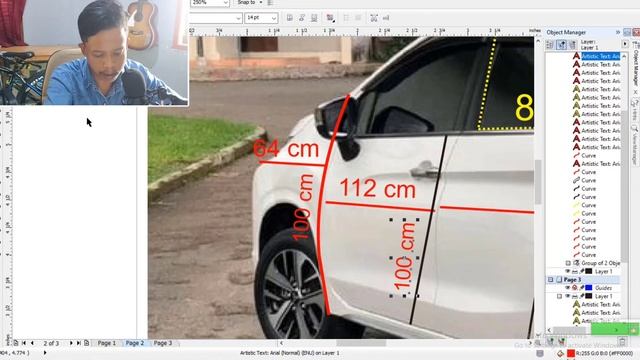Expand the Group of 2 Objects node
This screenshot has width=640, height=360.
568,263
